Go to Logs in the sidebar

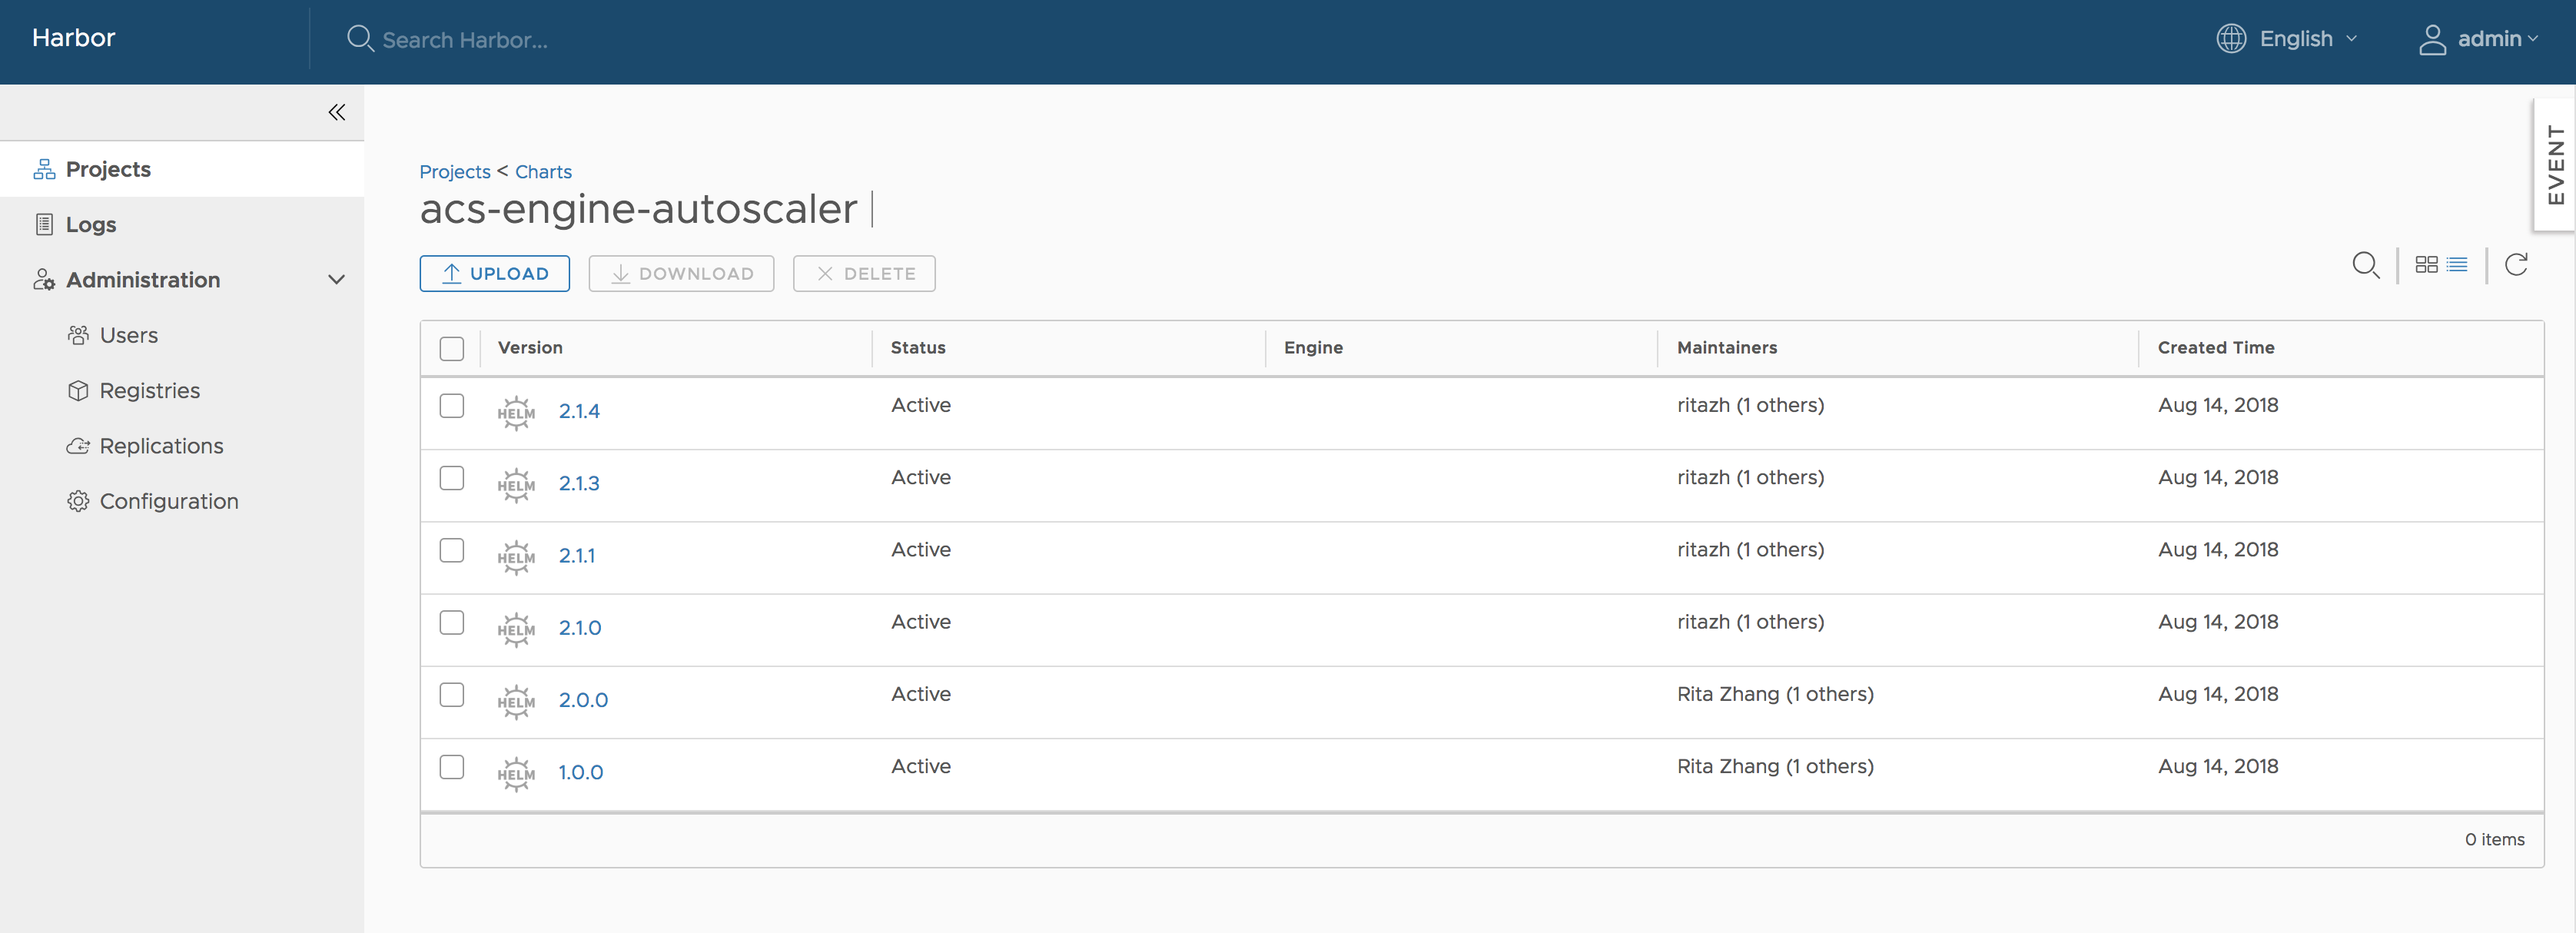pos(91,225)
